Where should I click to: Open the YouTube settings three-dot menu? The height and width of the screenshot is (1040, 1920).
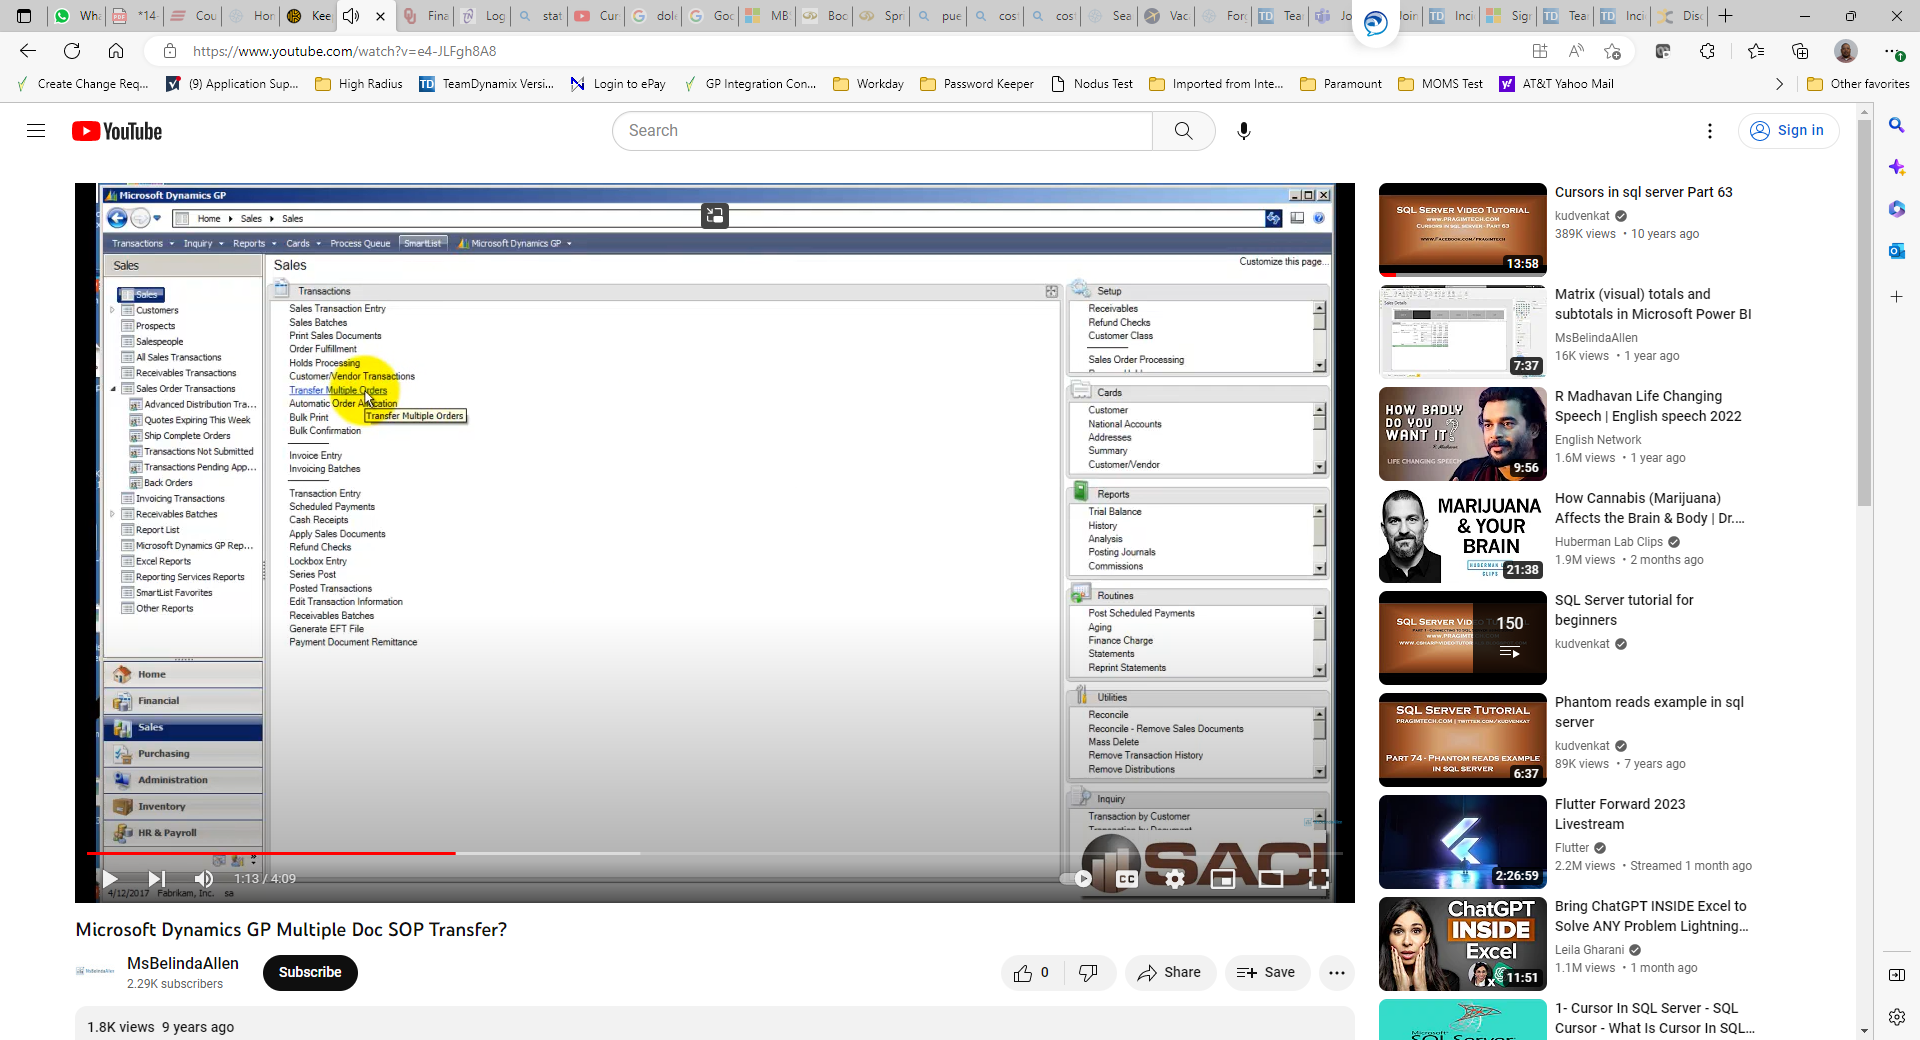coord(1710,131)
